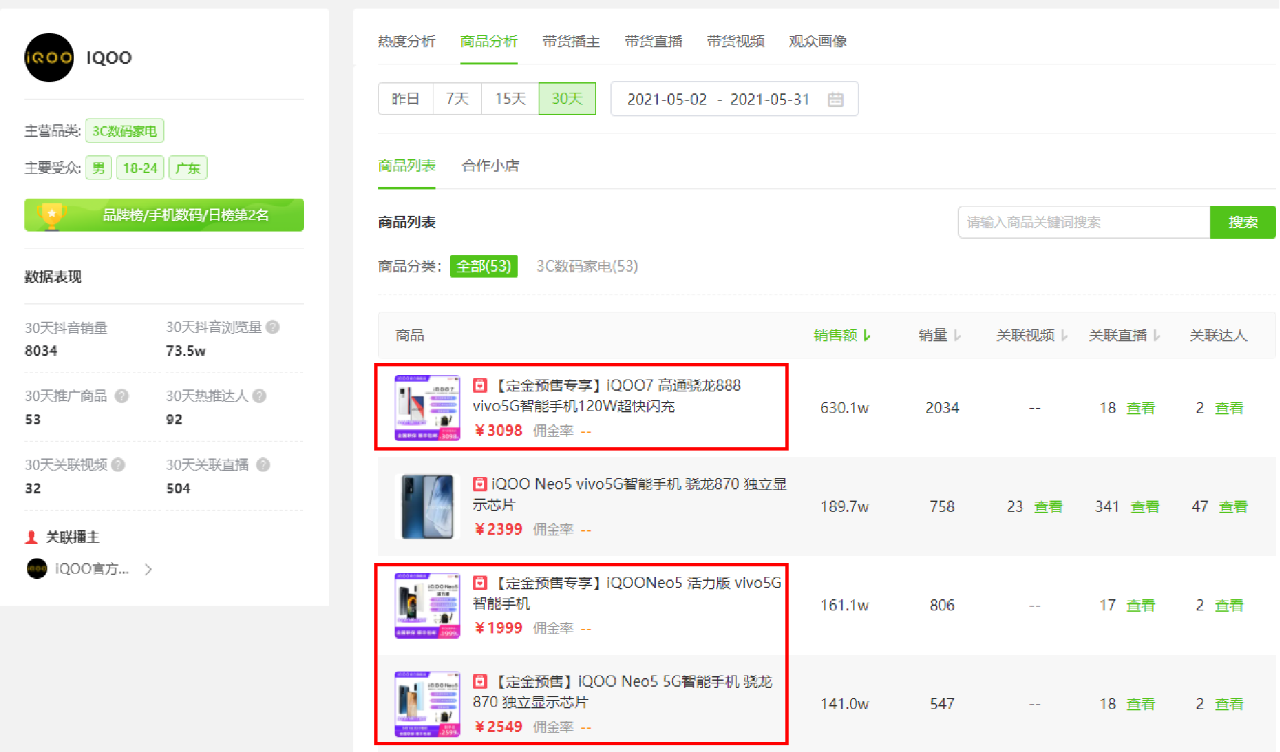
Task: View 341 关联直播 for iQOO Neo5
Action: pos(1145,507)
